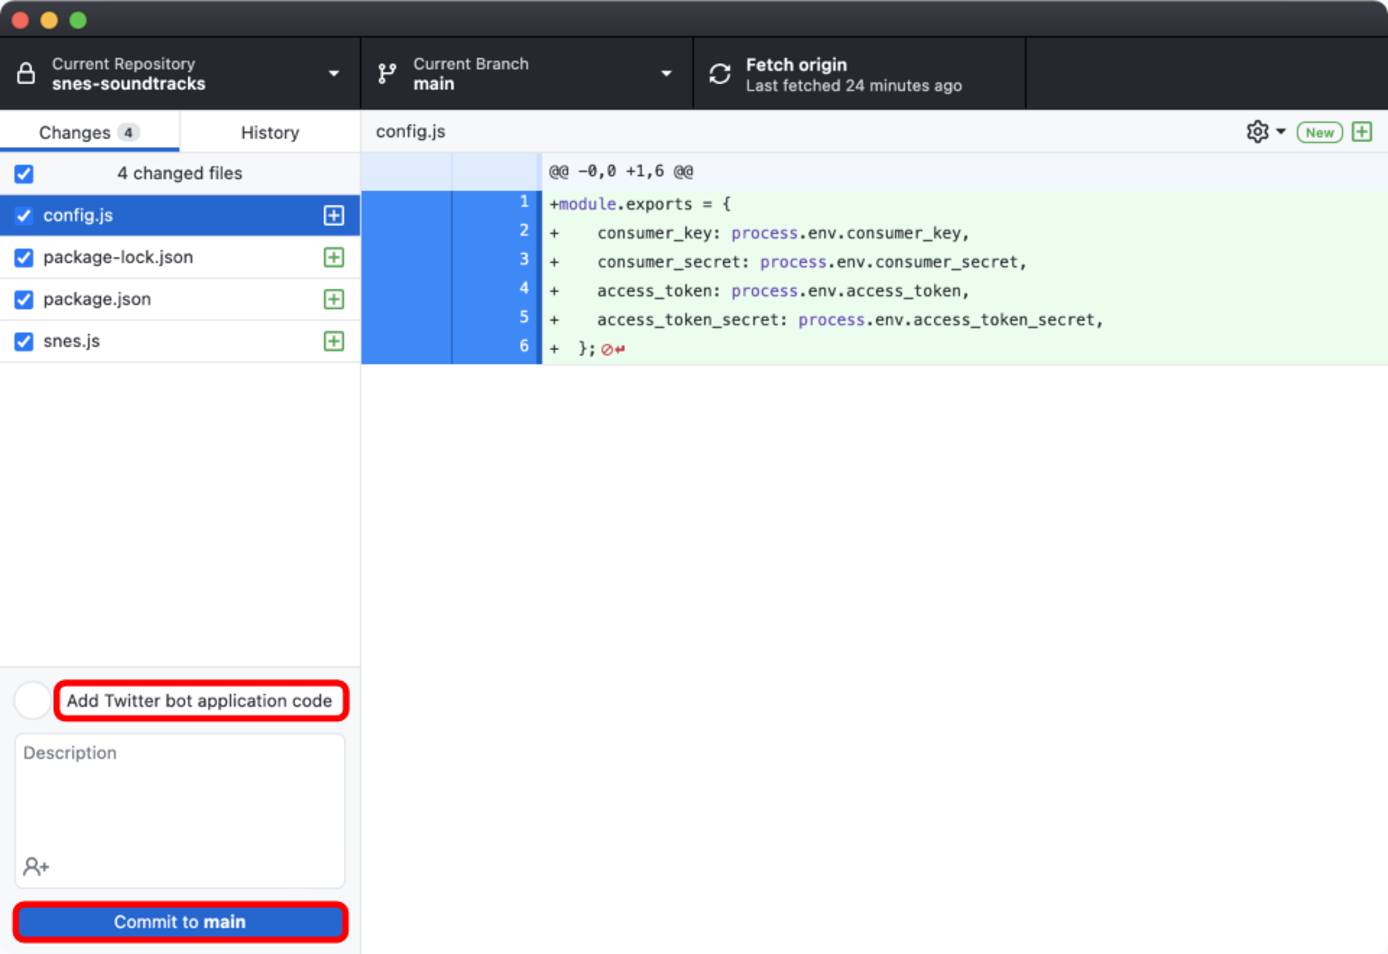This screenshot has width=1388, height=954.
Task: Uncheck the select-all changed files checkbox
Action: point(23,173)
